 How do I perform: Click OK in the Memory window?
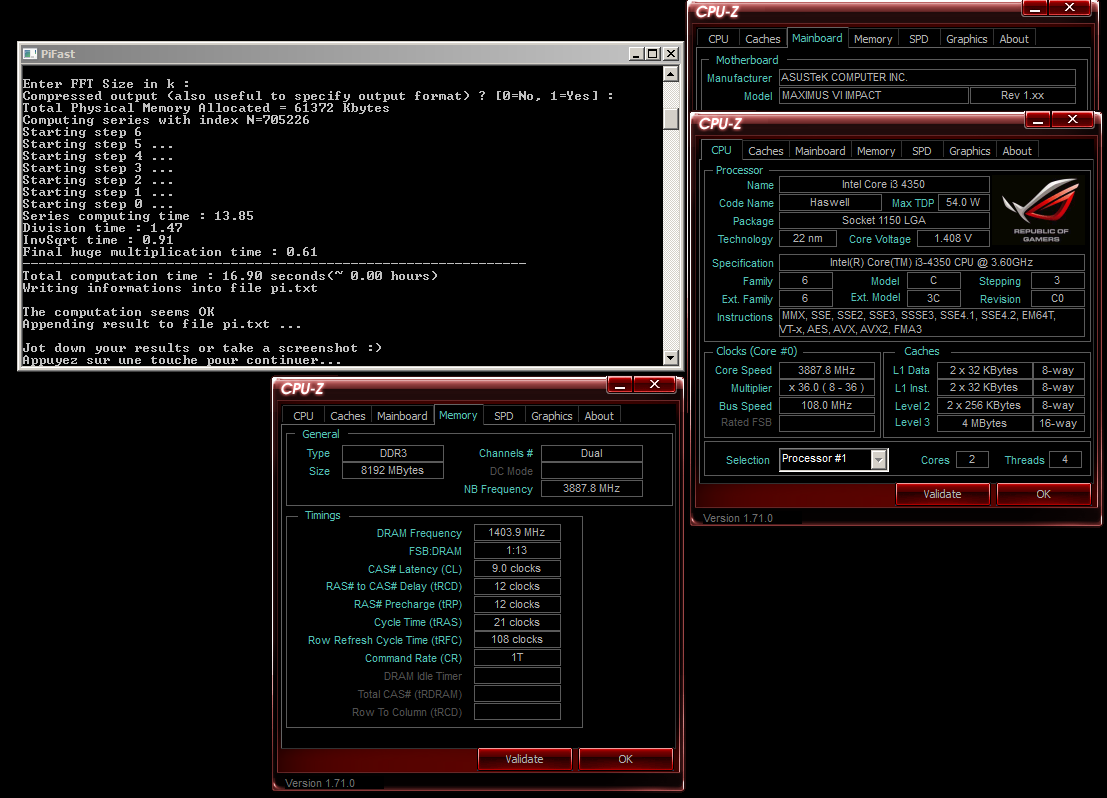click(626, 759)
